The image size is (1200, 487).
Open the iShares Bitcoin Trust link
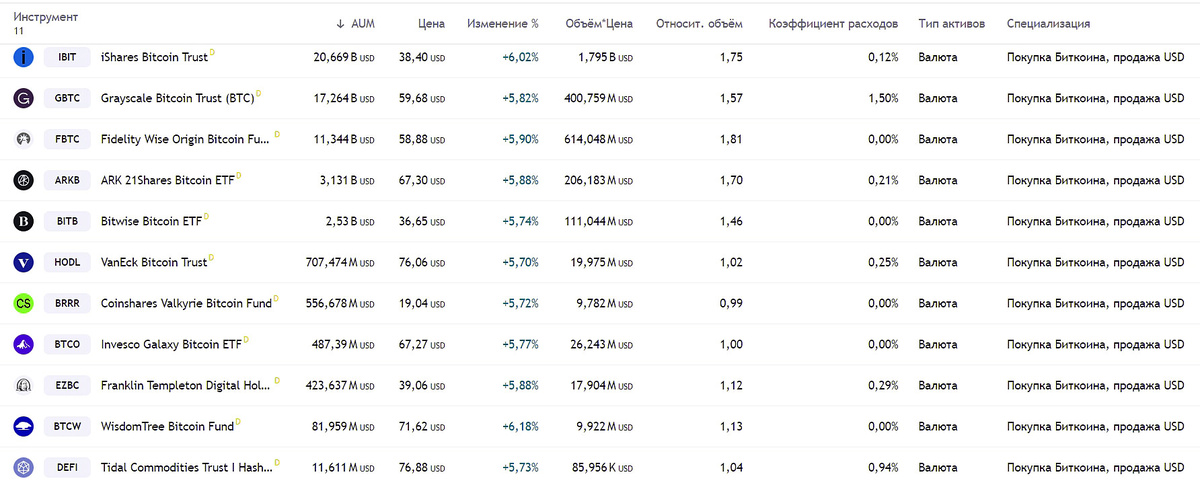(154, 58)
